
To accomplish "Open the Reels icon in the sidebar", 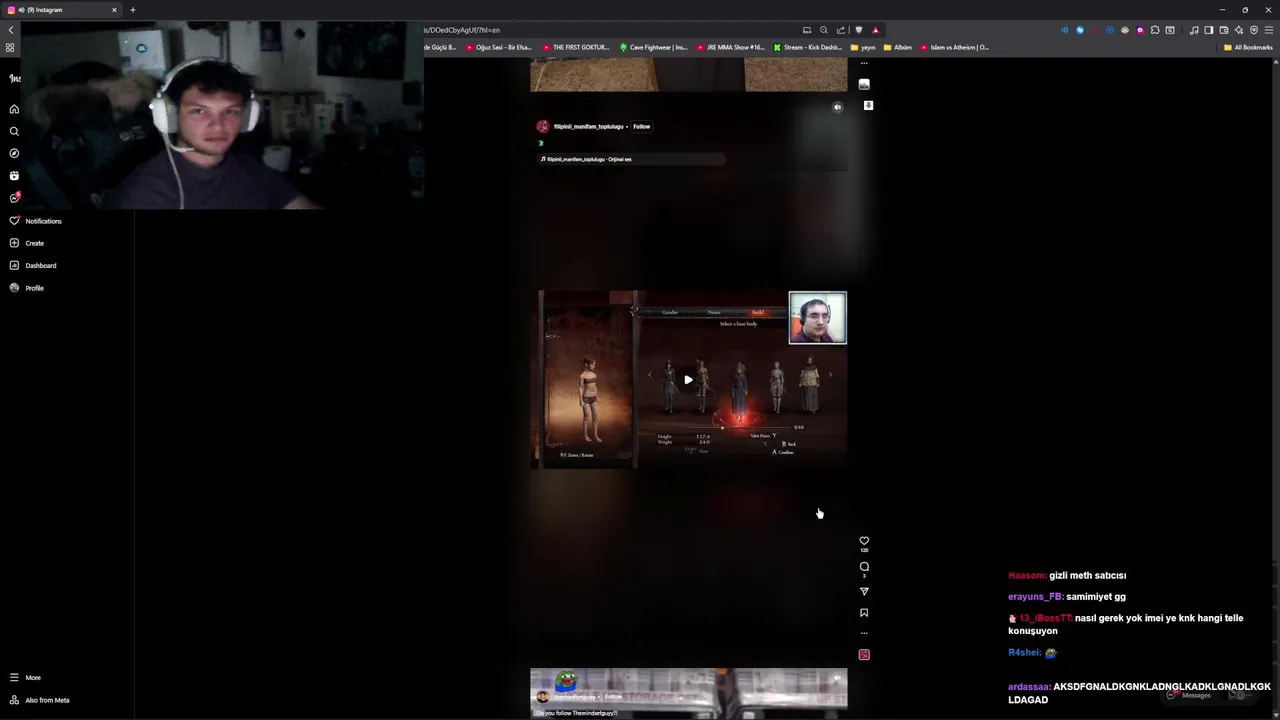I will [x=14, y=175].
